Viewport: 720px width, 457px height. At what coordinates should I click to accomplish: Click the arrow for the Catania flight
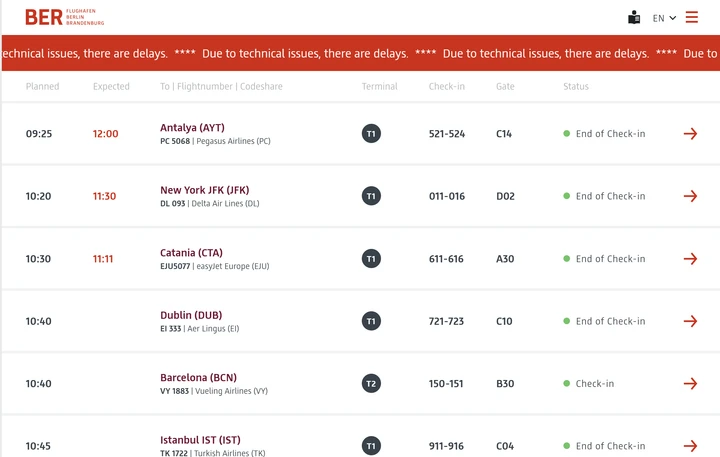[x=690, y=259]
